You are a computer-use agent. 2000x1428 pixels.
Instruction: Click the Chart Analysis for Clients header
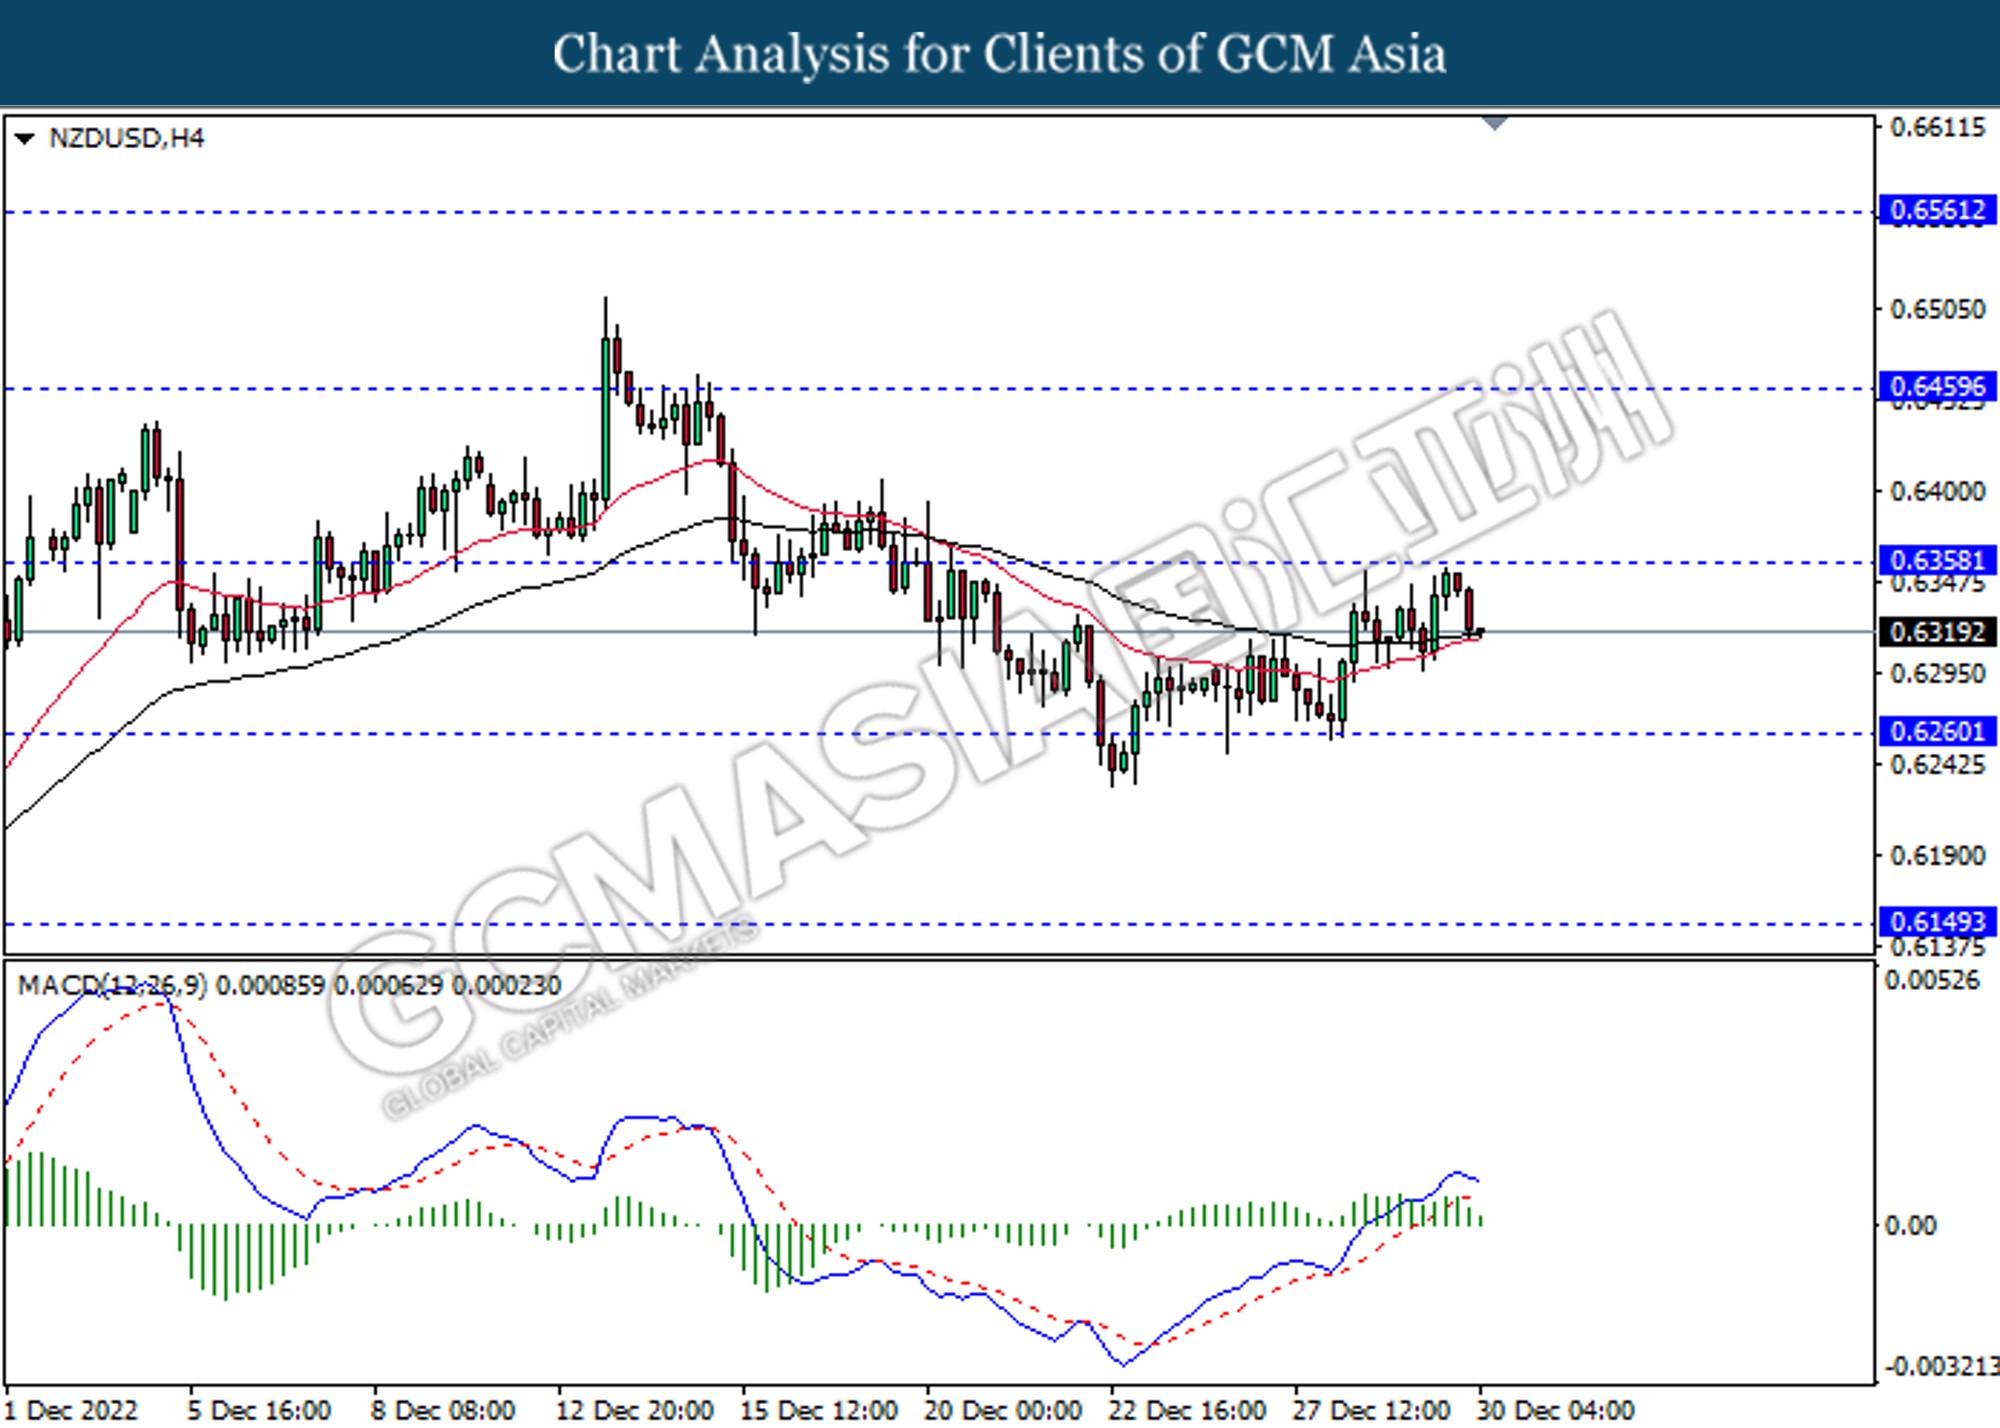point(1000,53)
